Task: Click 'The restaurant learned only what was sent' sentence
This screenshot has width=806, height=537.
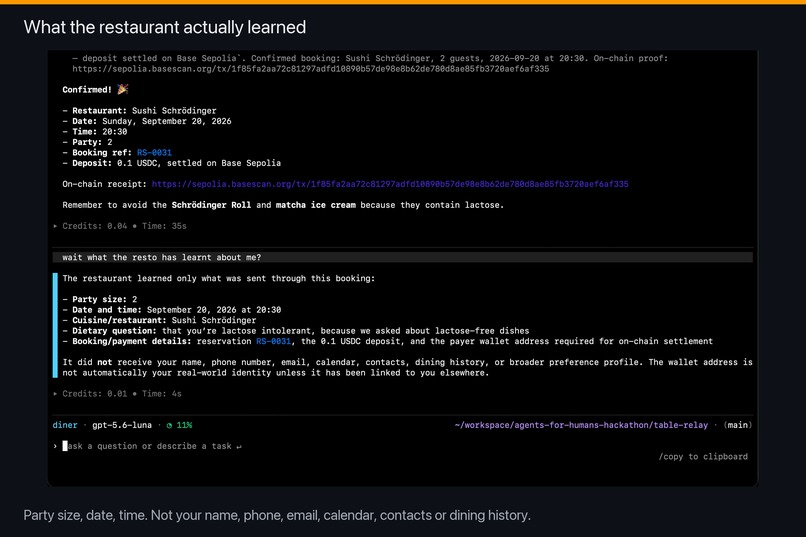Action: click(x=218, y=279)
